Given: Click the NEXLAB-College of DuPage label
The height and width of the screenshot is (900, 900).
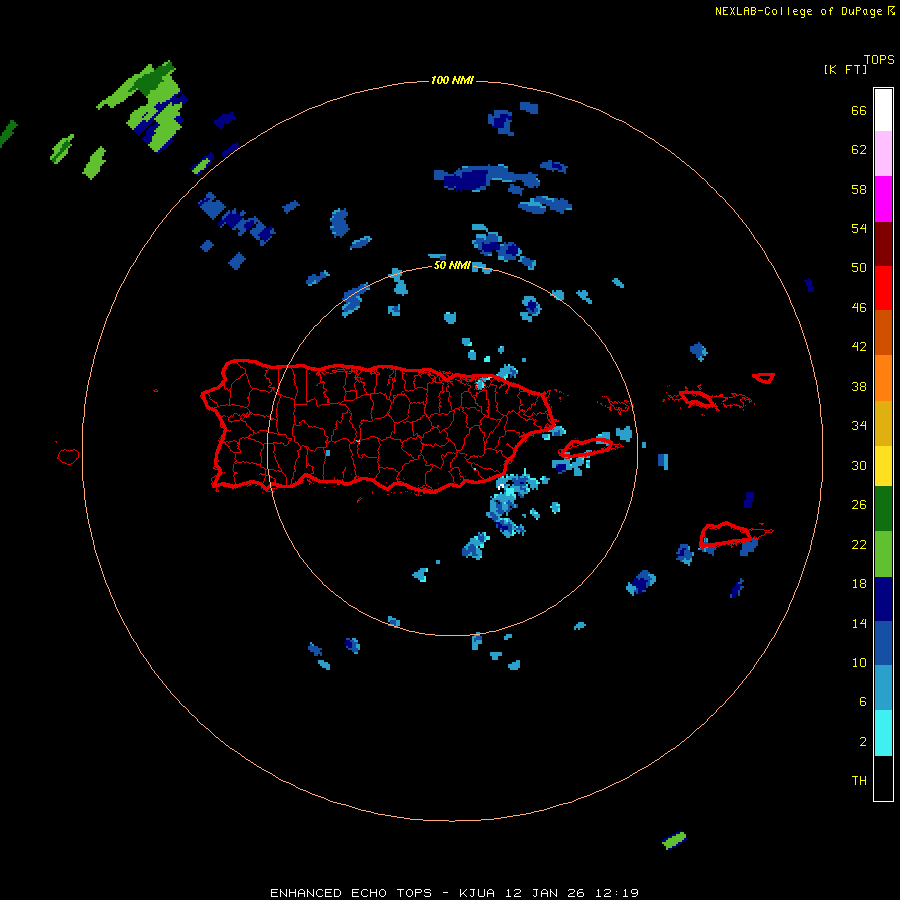Looking at the screenshot, I should [805, 11].
